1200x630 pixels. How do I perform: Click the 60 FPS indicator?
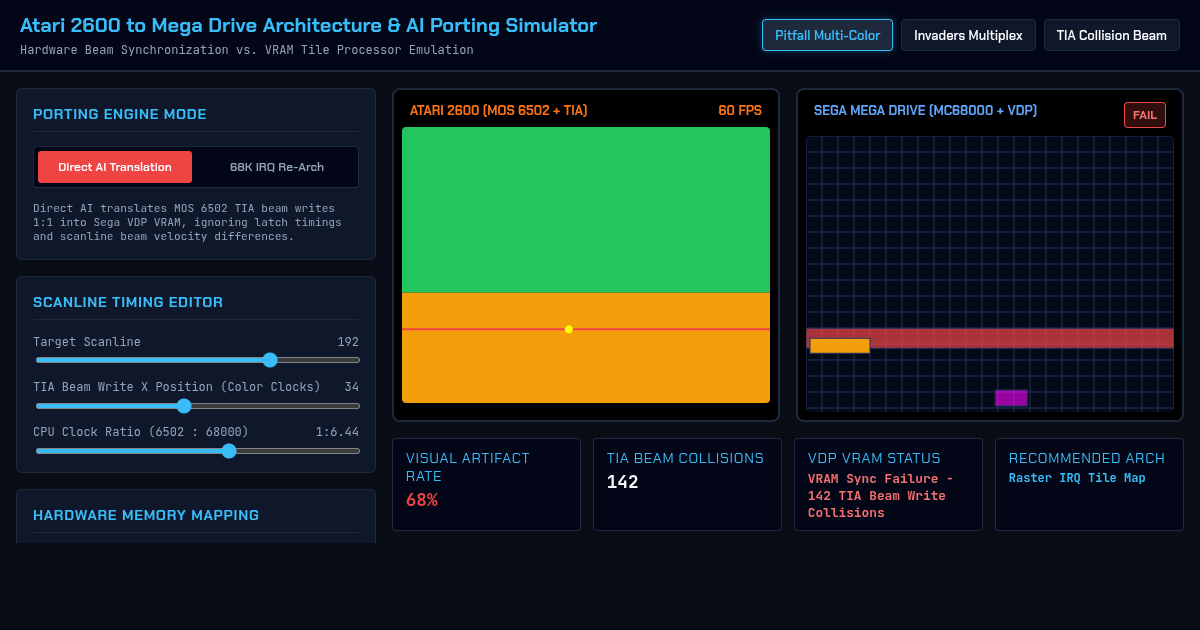pyautogui.click(x=740, y=111)
